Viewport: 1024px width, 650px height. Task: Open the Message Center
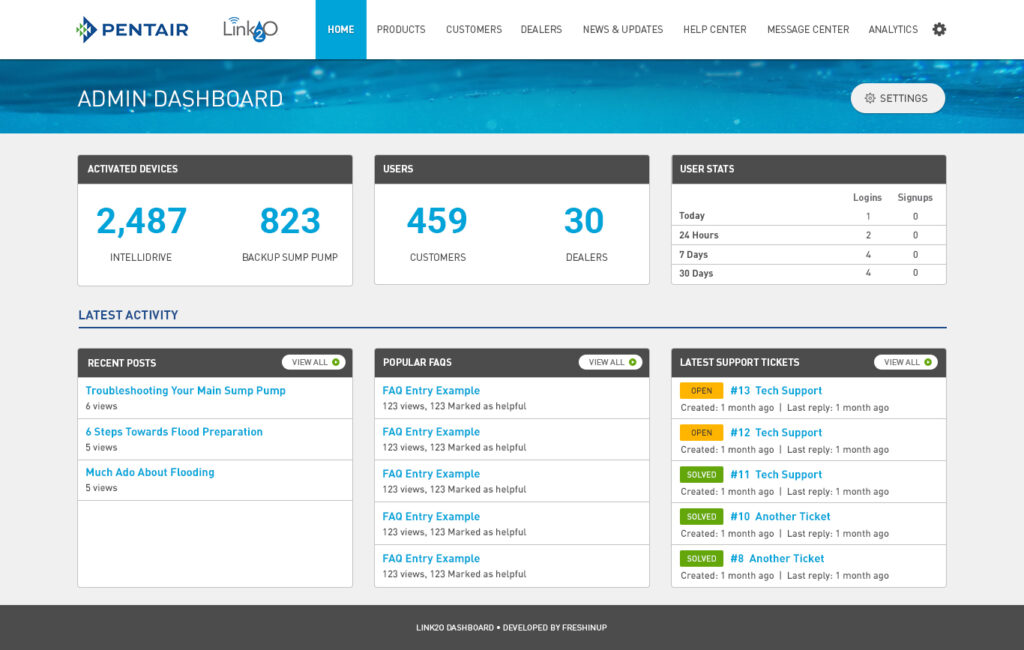pos(808,29)
